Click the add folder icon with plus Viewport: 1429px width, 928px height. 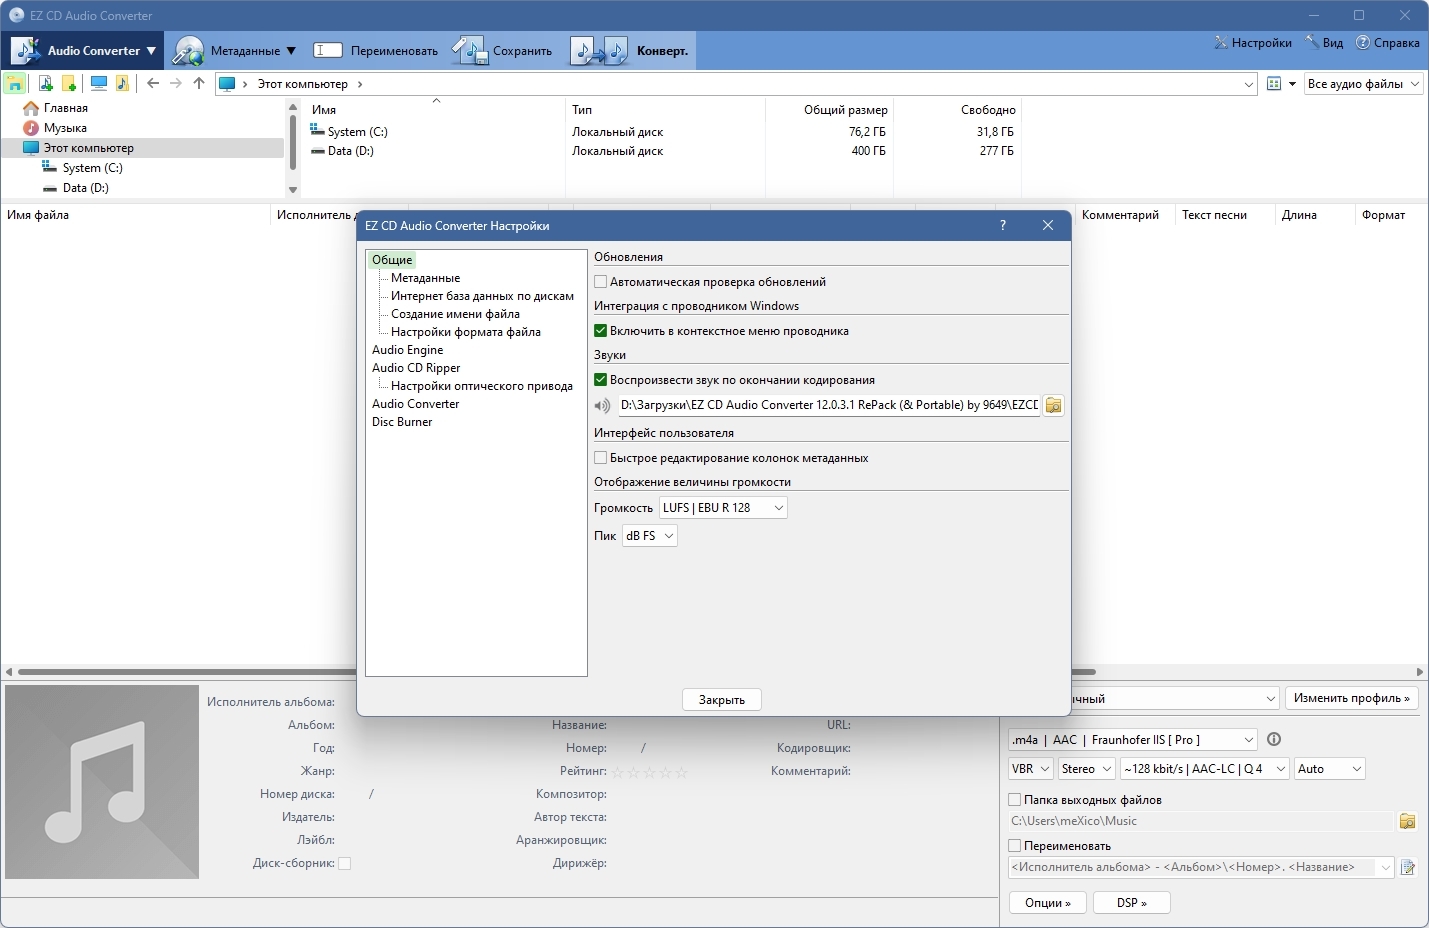coord(69,84)
